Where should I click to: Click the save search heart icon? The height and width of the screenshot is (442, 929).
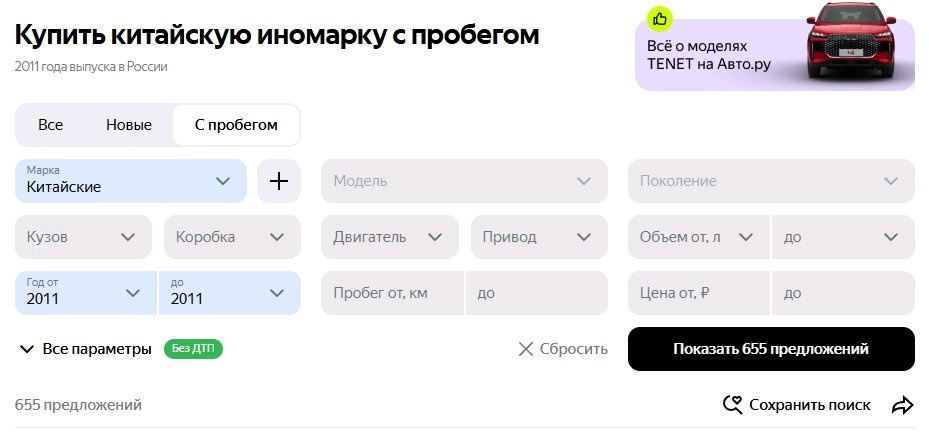pos(733,405)
